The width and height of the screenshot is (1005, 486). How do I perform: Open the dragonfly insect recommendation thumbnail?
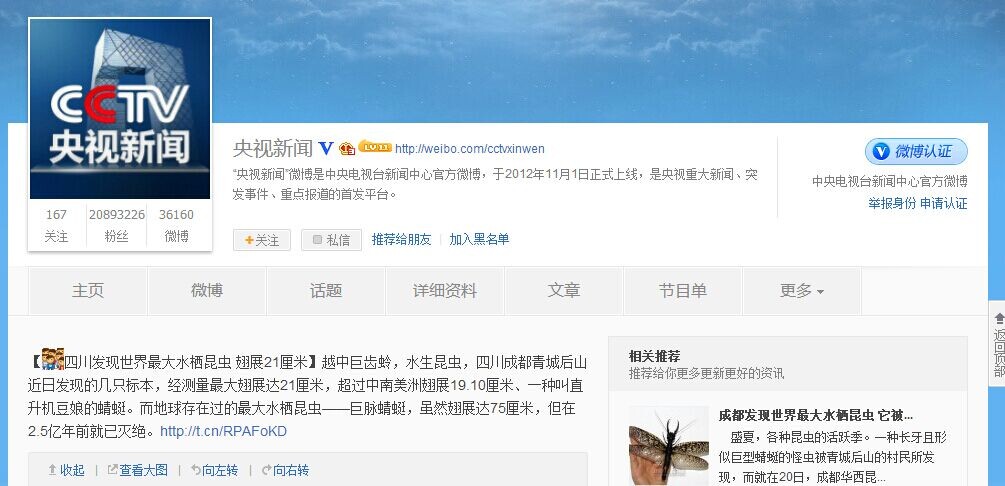[669, 446]
